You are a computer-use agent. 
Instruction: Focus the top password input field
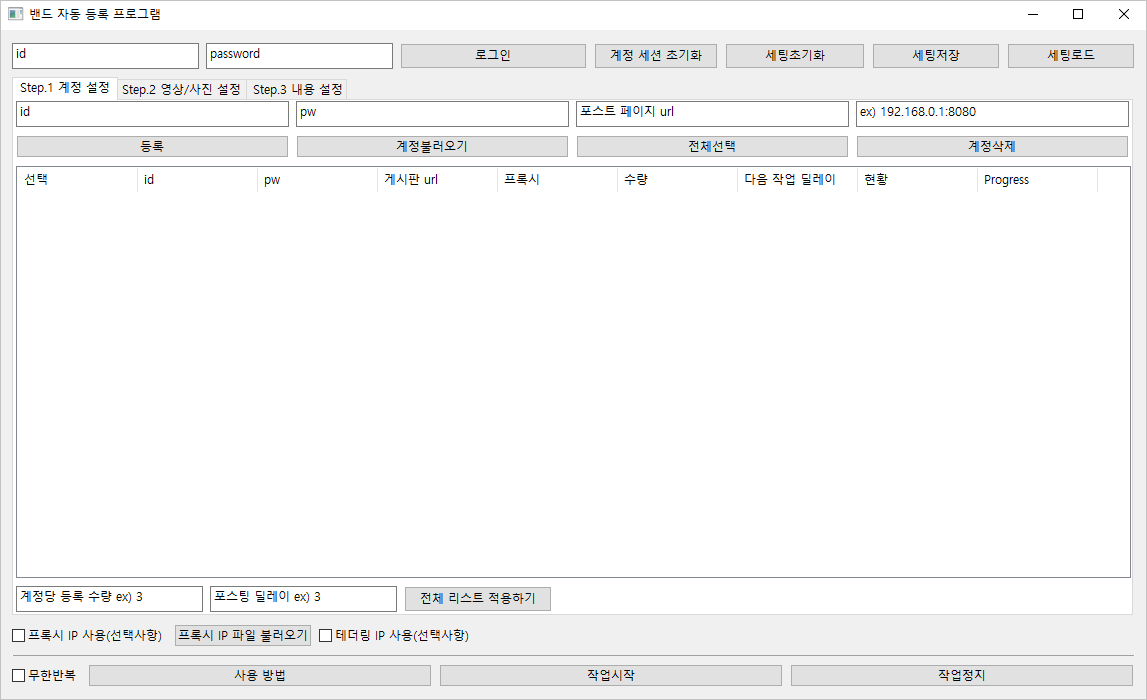pos(299,55)
